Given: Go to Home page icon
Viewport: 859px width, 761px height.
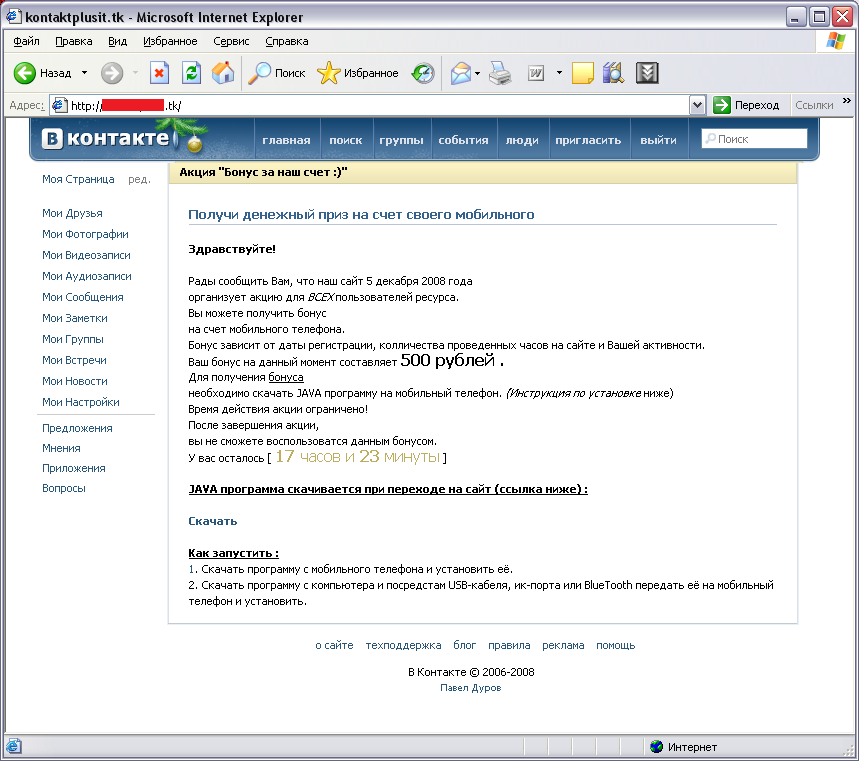Looking at the screenshot, I should (x=224, y=73).
